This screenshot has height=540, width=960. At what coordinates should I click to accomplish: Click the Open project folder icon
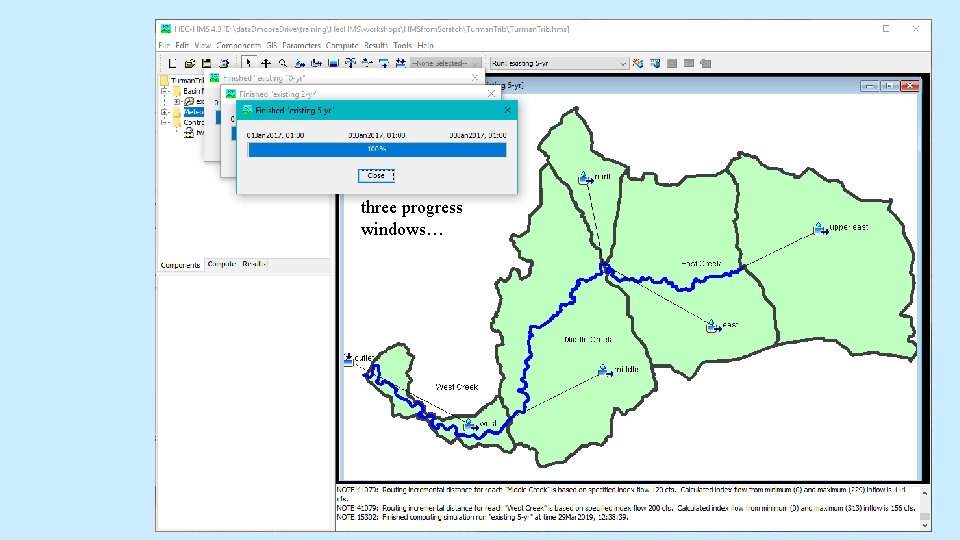tap(190, 63)
